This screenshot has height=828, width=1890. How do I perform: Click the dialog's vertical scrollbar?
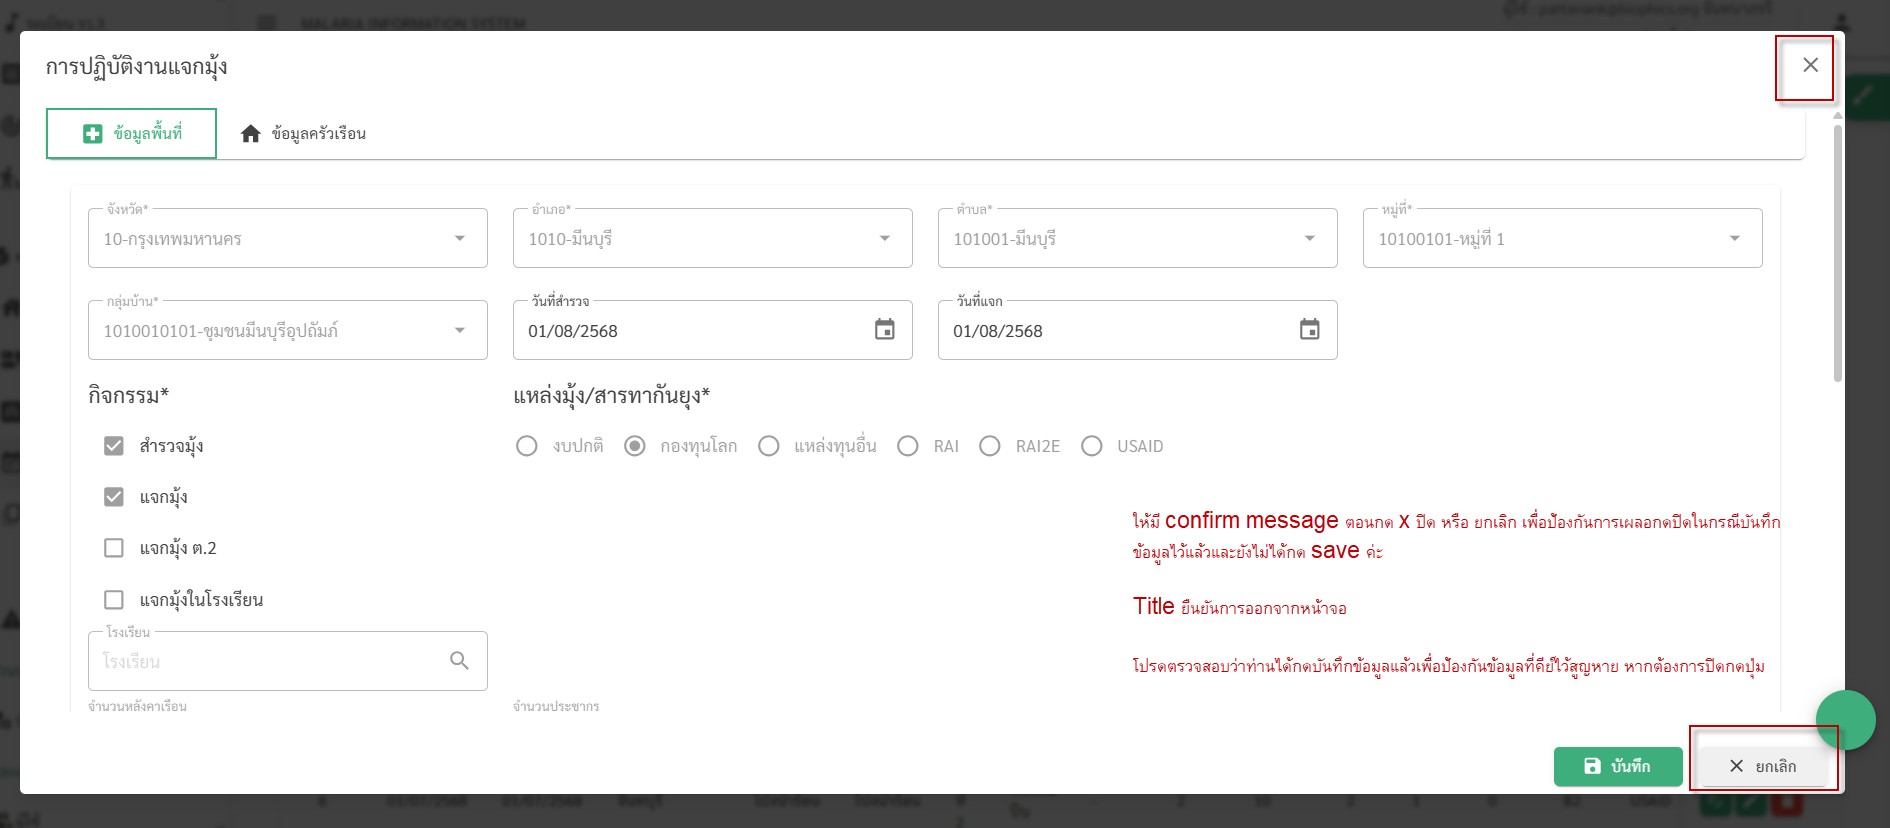pos(1837,250)
